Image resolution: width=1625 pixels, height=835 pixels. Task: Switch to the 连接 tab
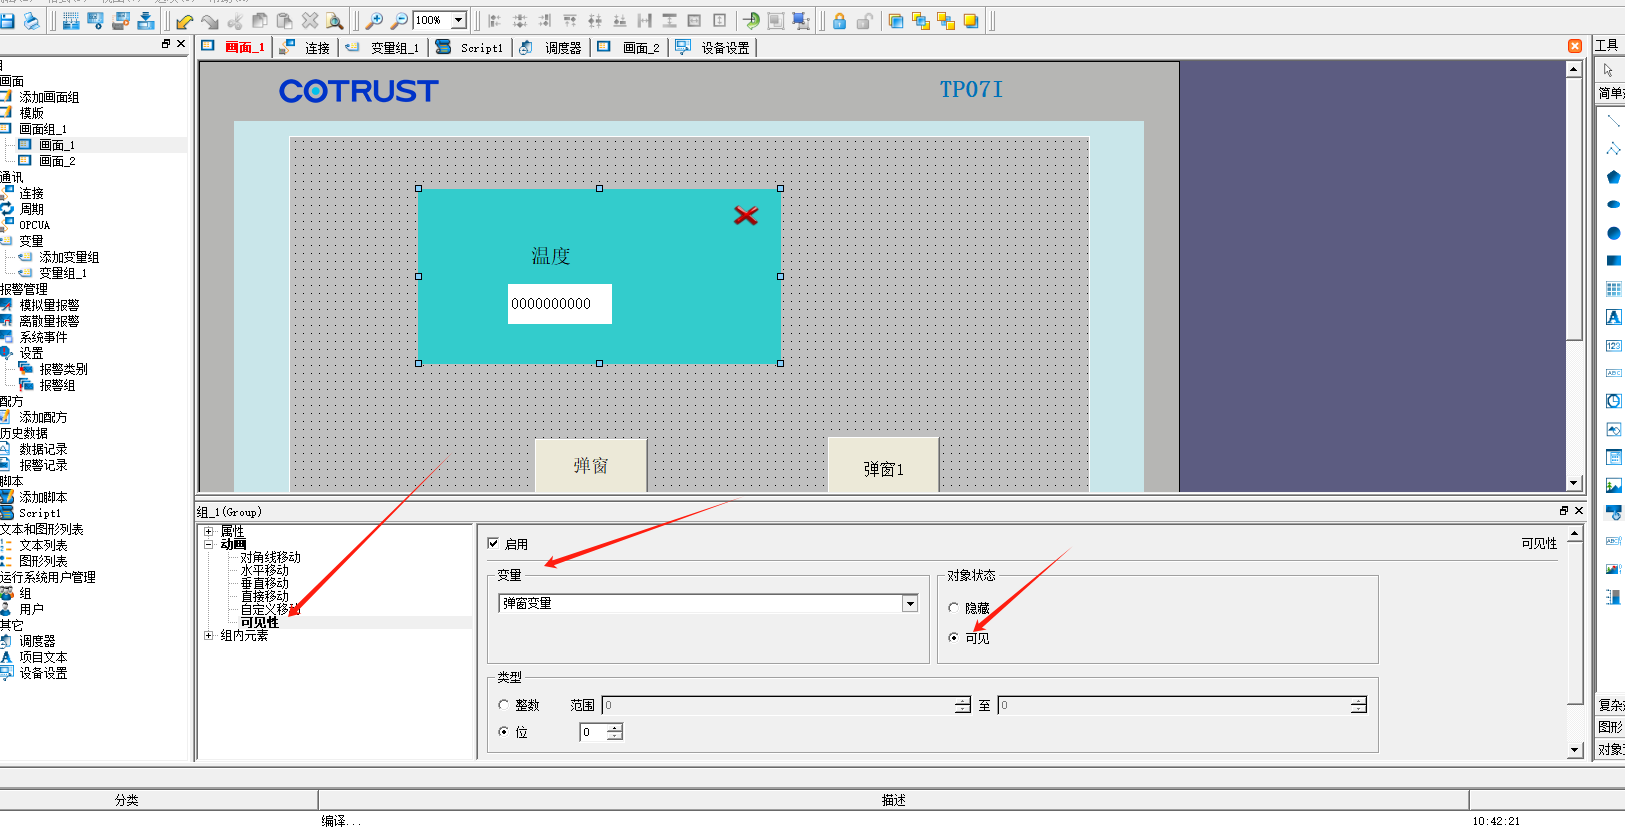(x=306, y=47)
